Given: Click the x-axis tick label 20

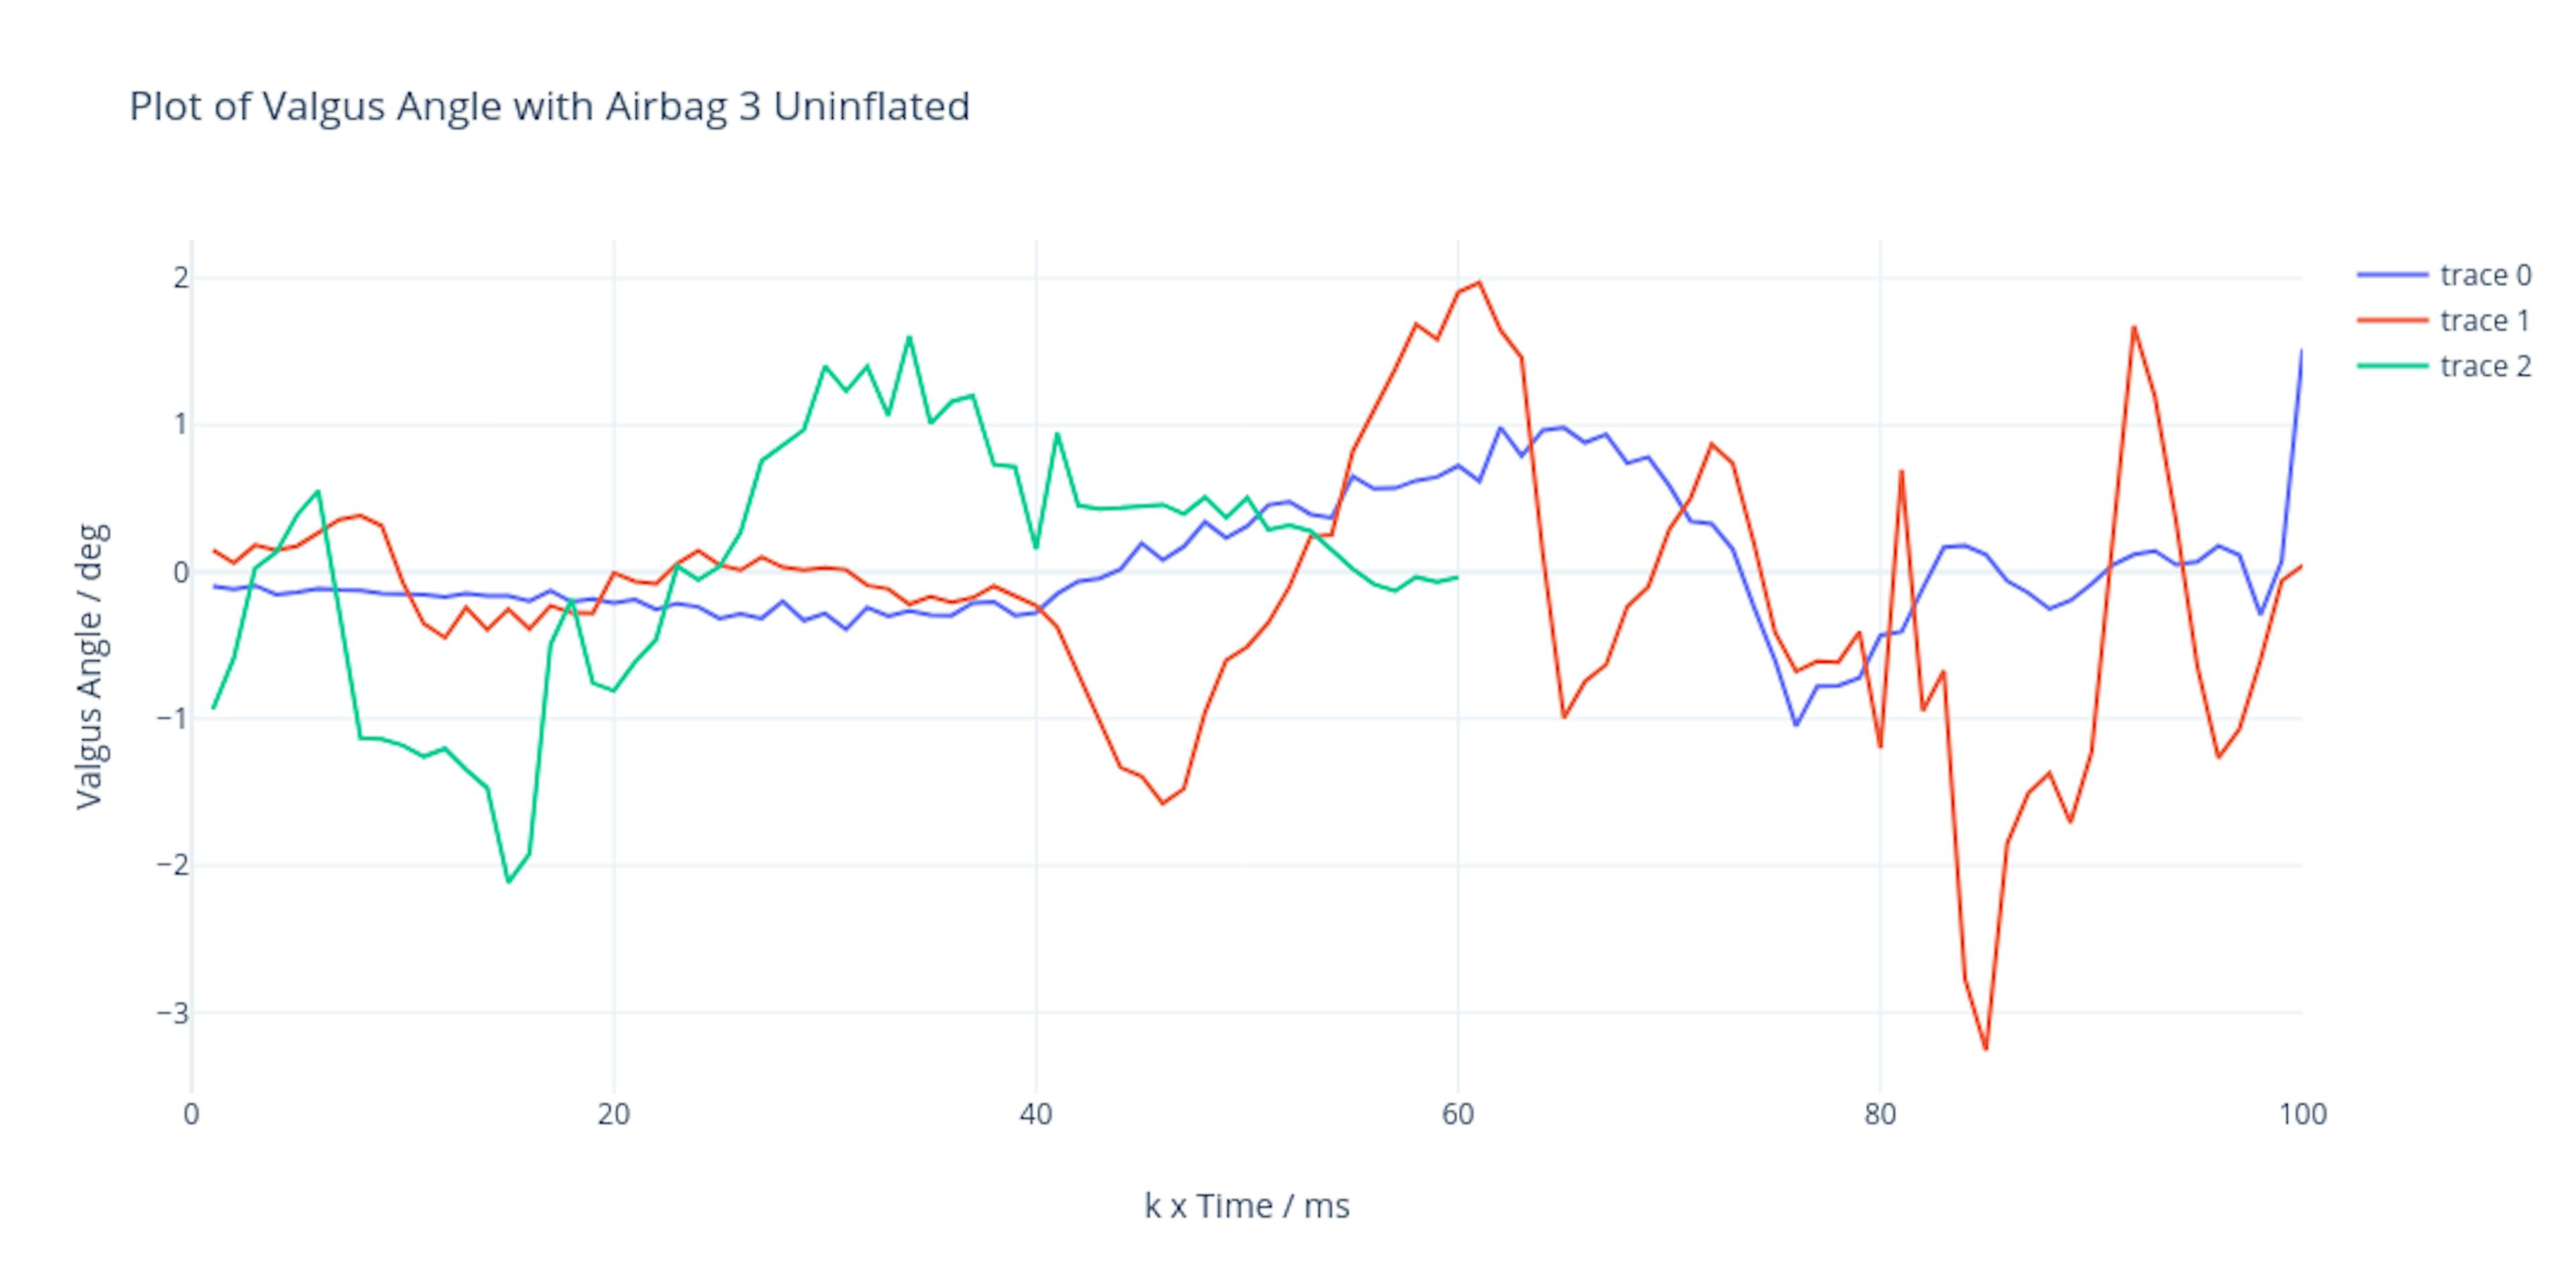Looking at the screenshot, I should click(613, 1115).
